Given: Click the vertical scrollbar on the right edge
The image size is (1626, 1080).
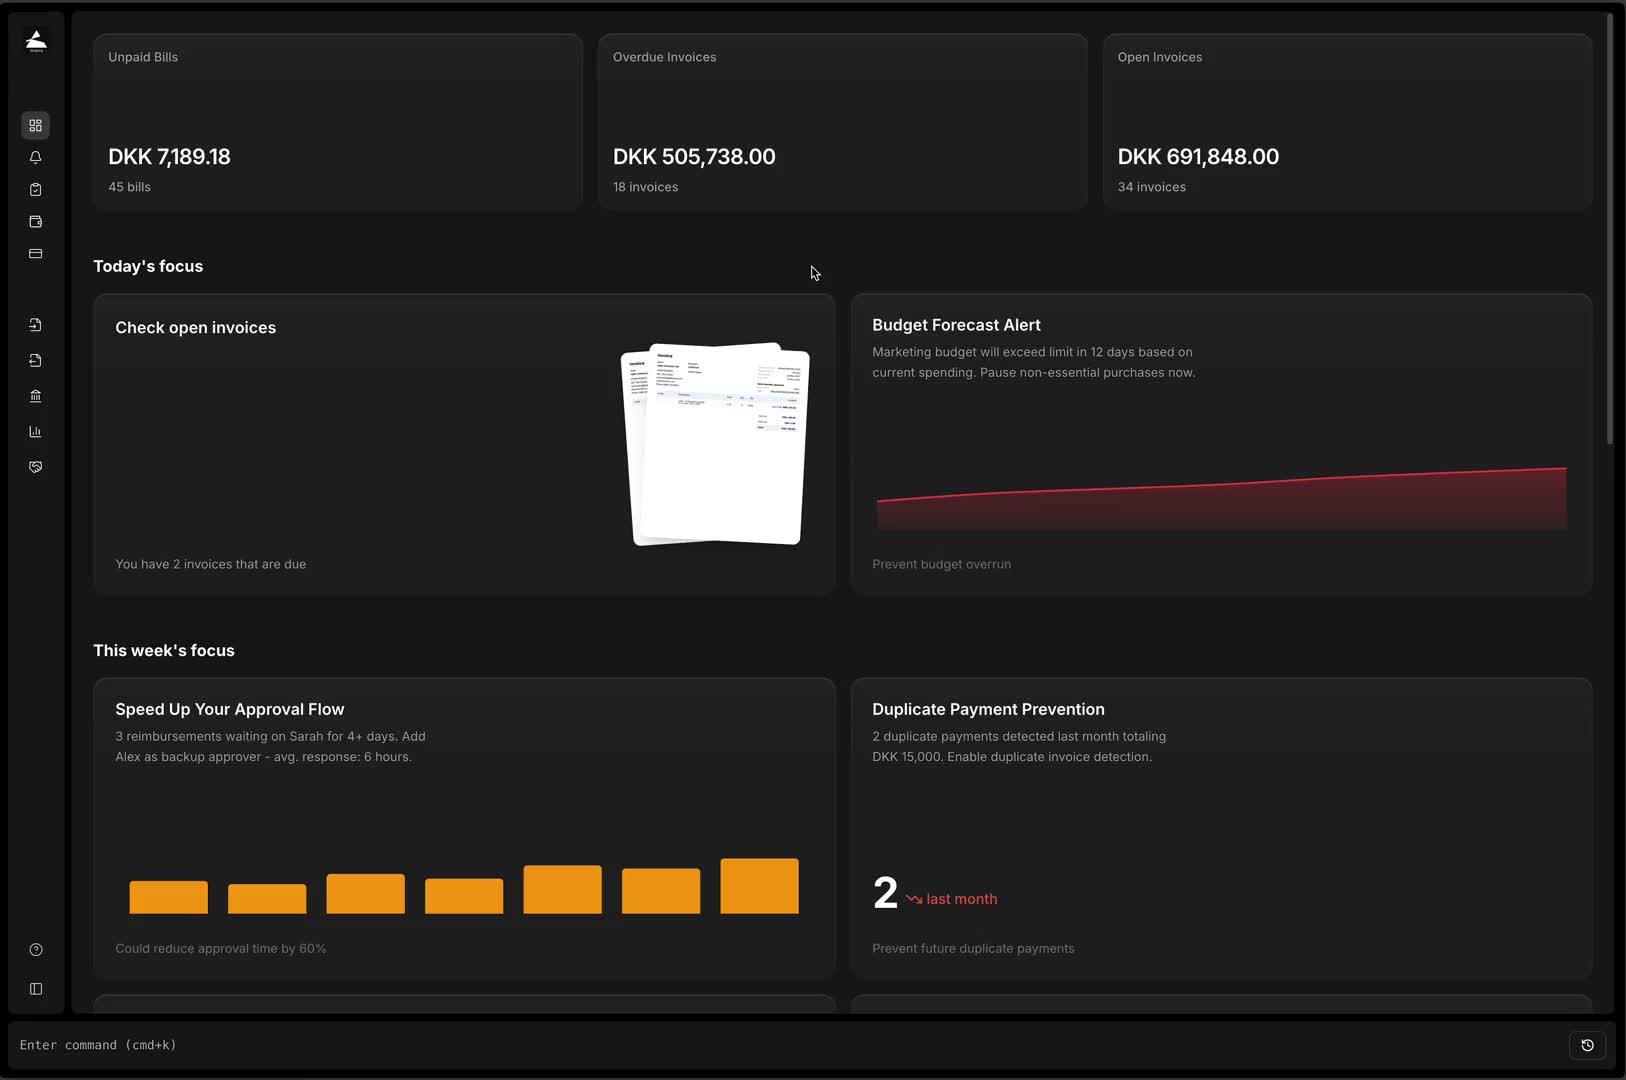Looking at the screenshot, I should point(1609,228).
